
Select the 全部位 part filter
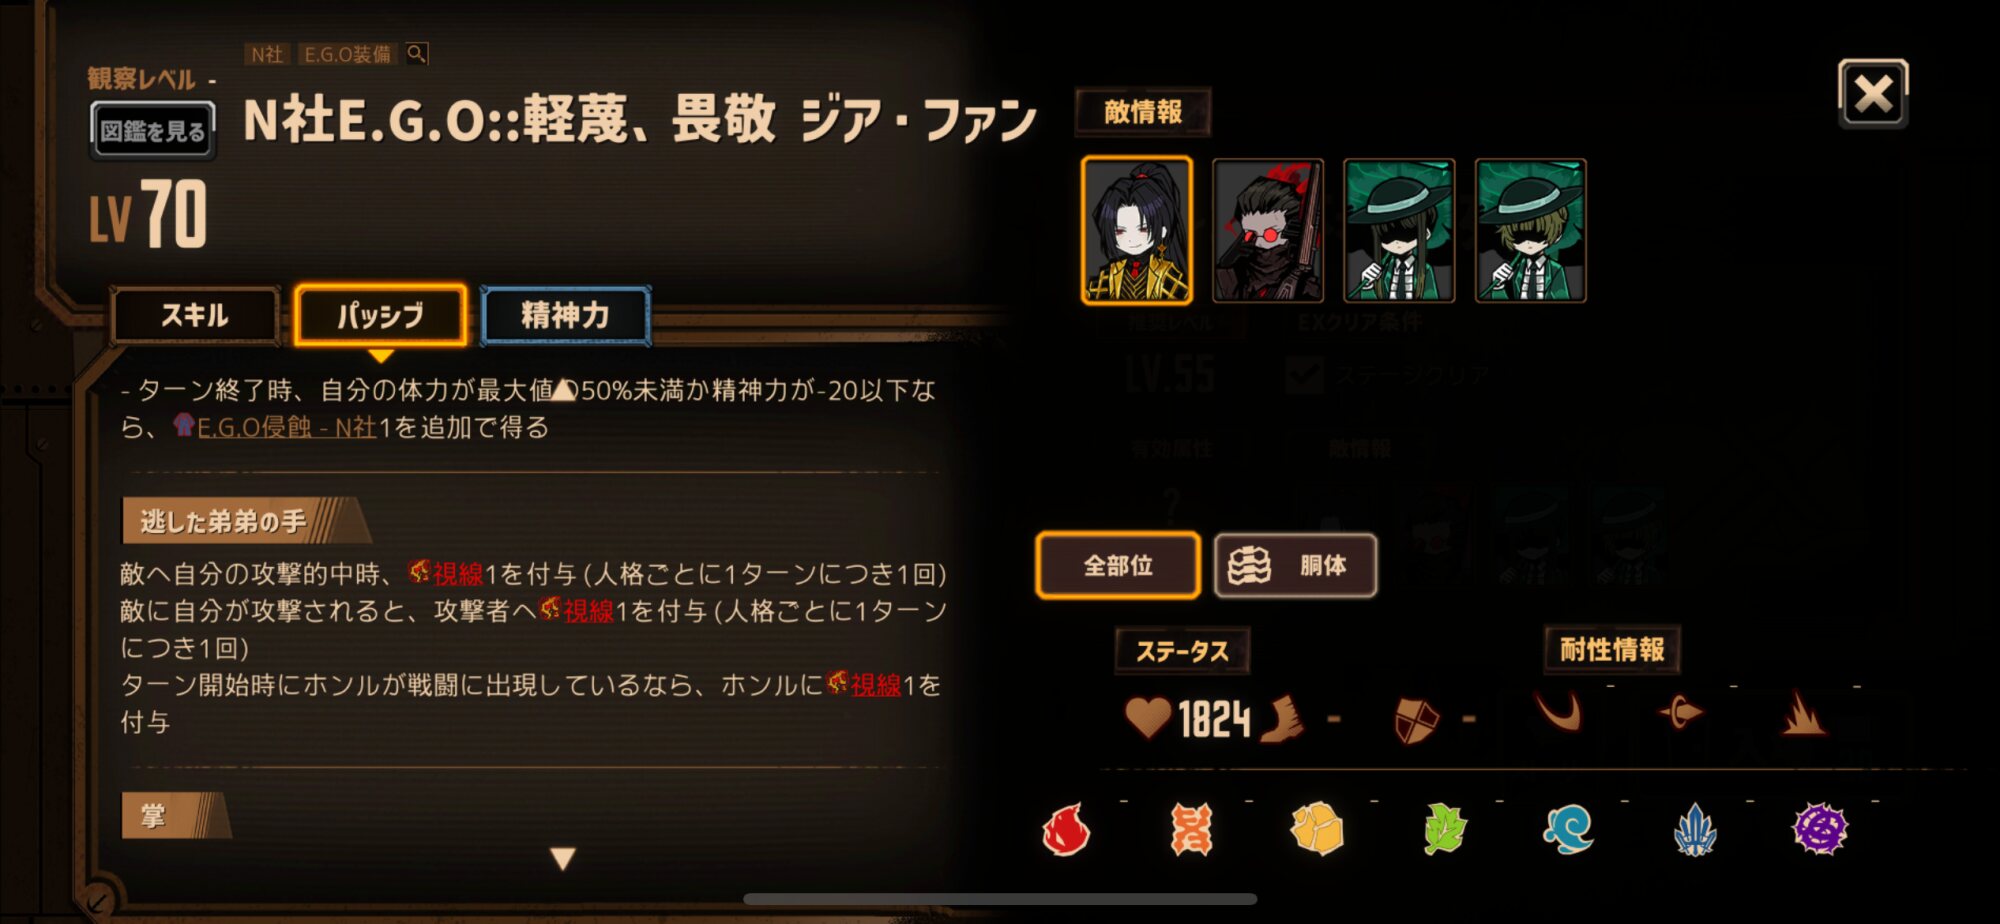pos(1118,566)
